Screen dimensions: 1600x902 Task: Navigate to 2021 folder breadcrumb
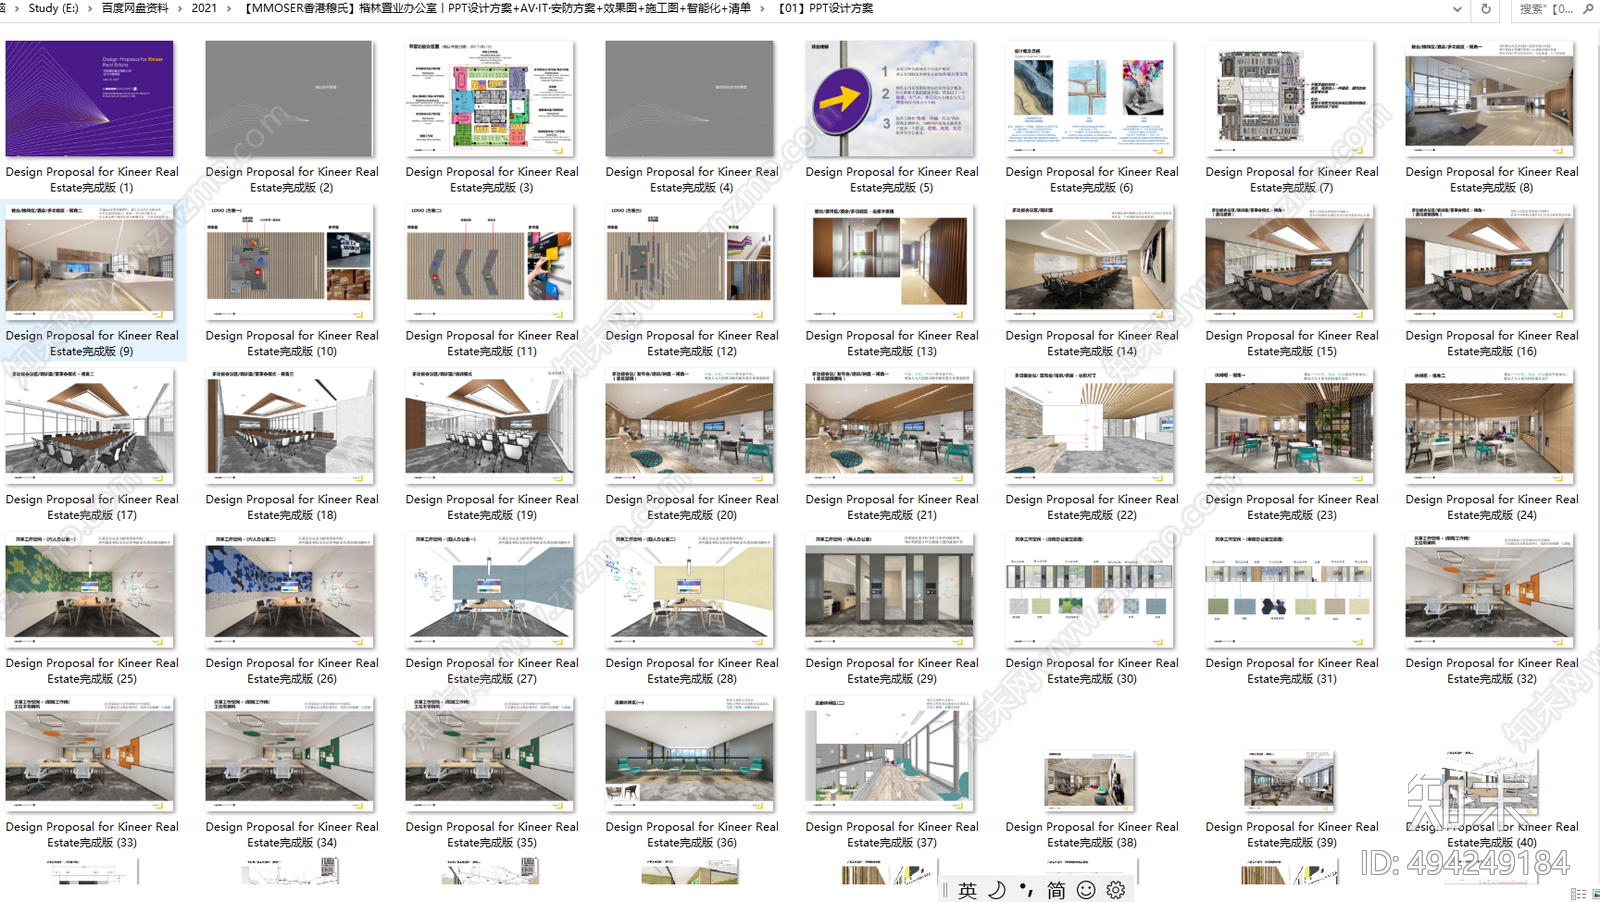(204, 8)
